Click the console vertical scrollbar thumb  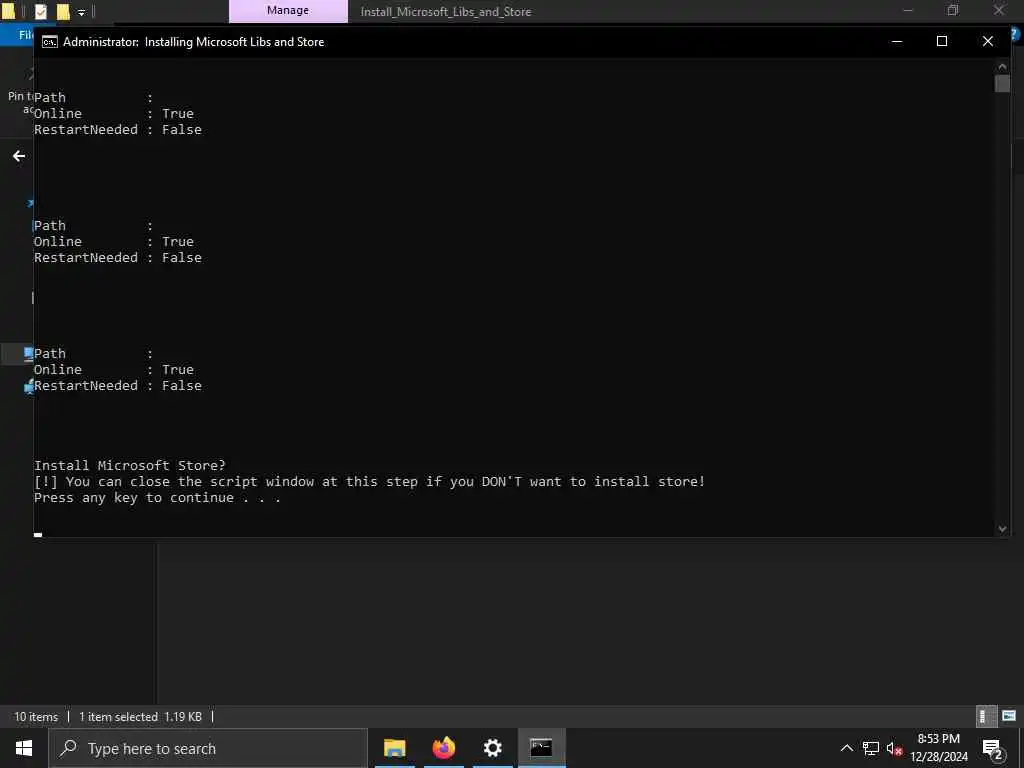[x=1002, y=84]
